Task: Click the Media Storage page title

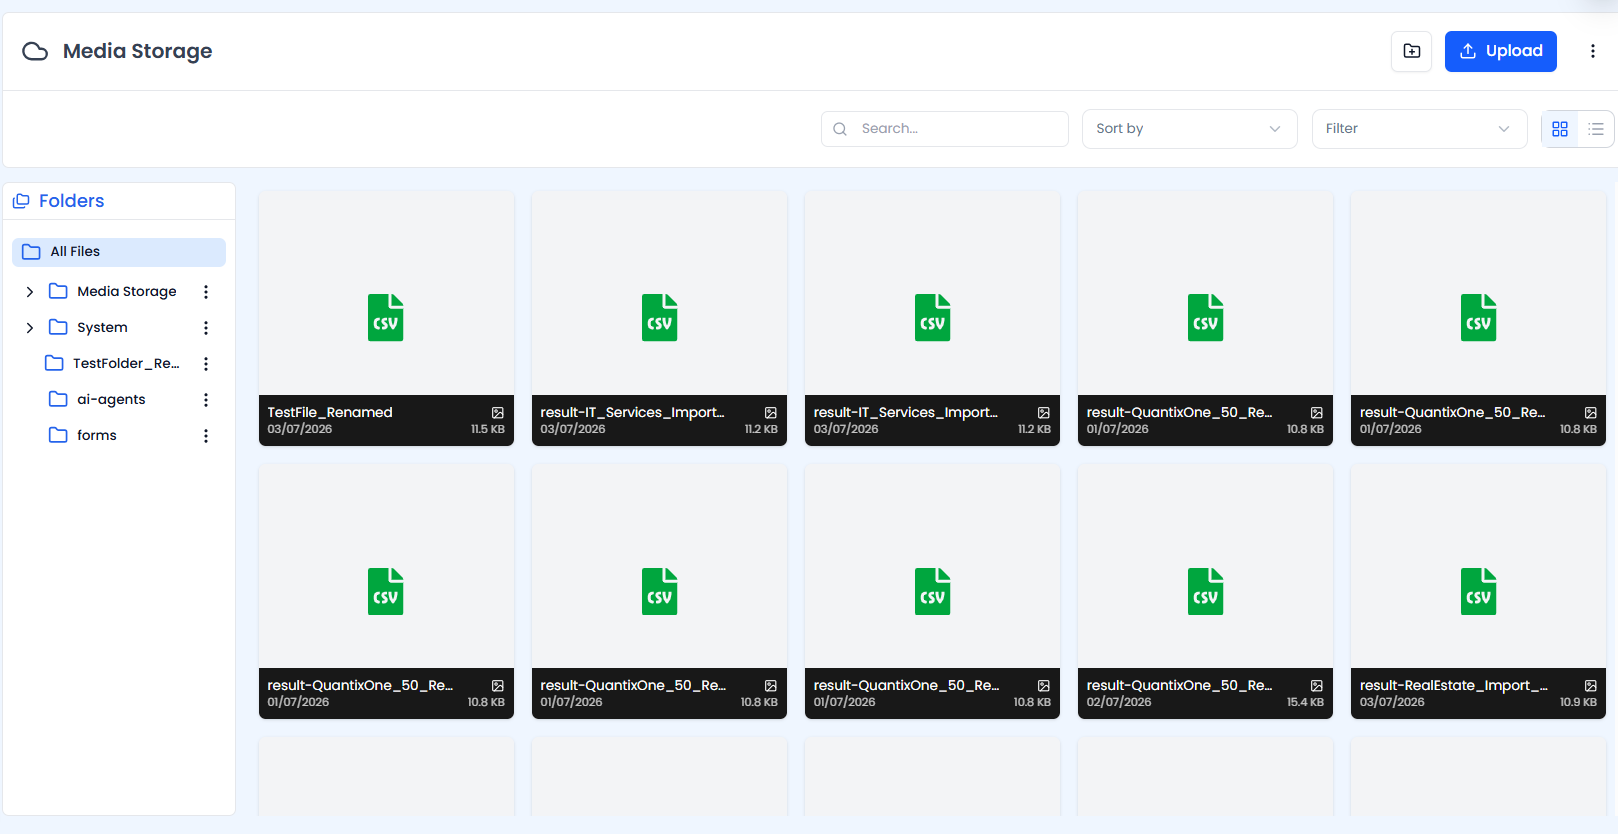Action: (x=137, y=51)
